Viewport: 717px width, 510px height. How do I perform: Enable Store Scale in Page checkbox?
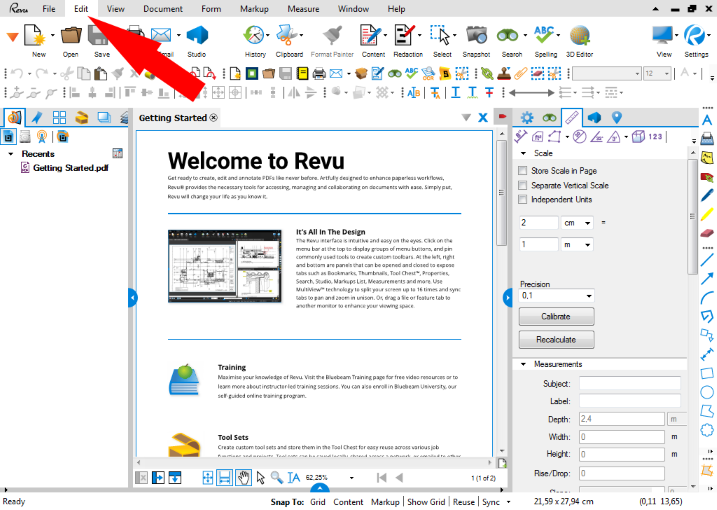pos(523,171)
